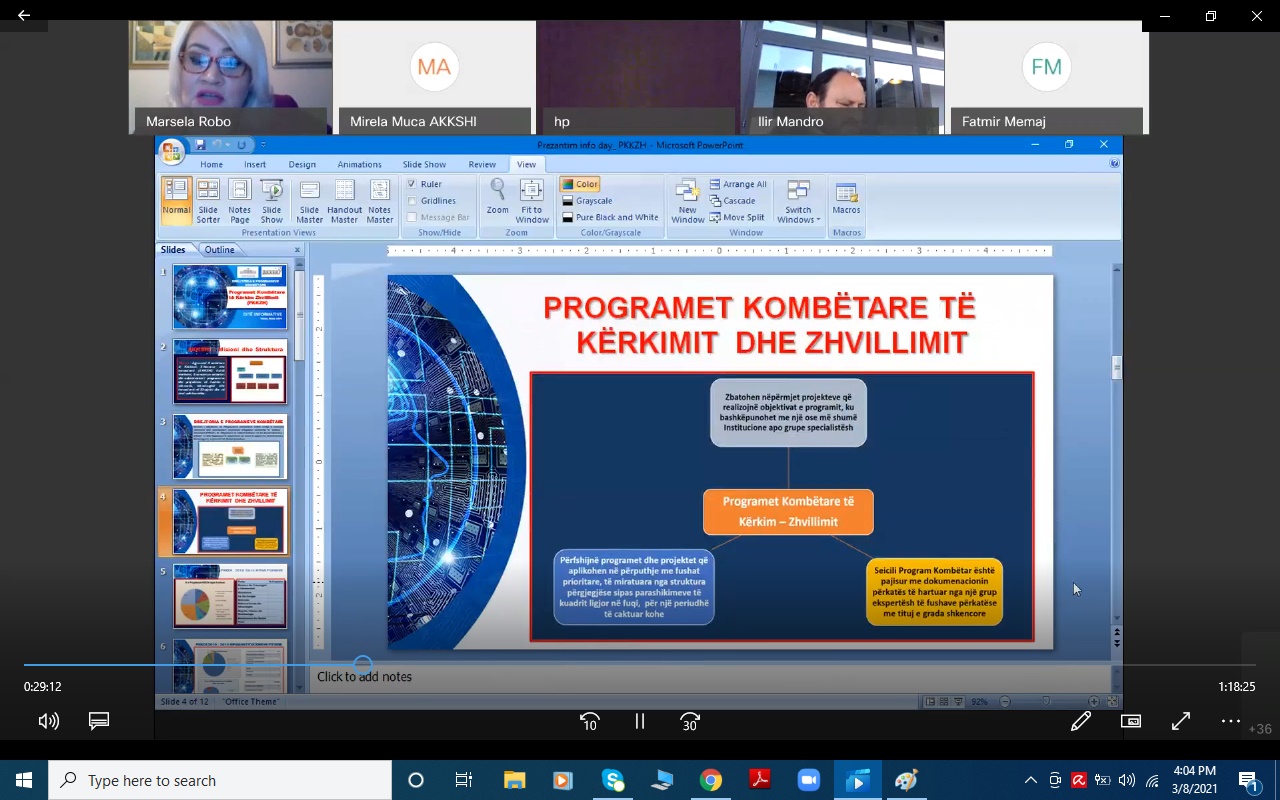Switch to Grayscale view mode

click(x=587, y=201)
